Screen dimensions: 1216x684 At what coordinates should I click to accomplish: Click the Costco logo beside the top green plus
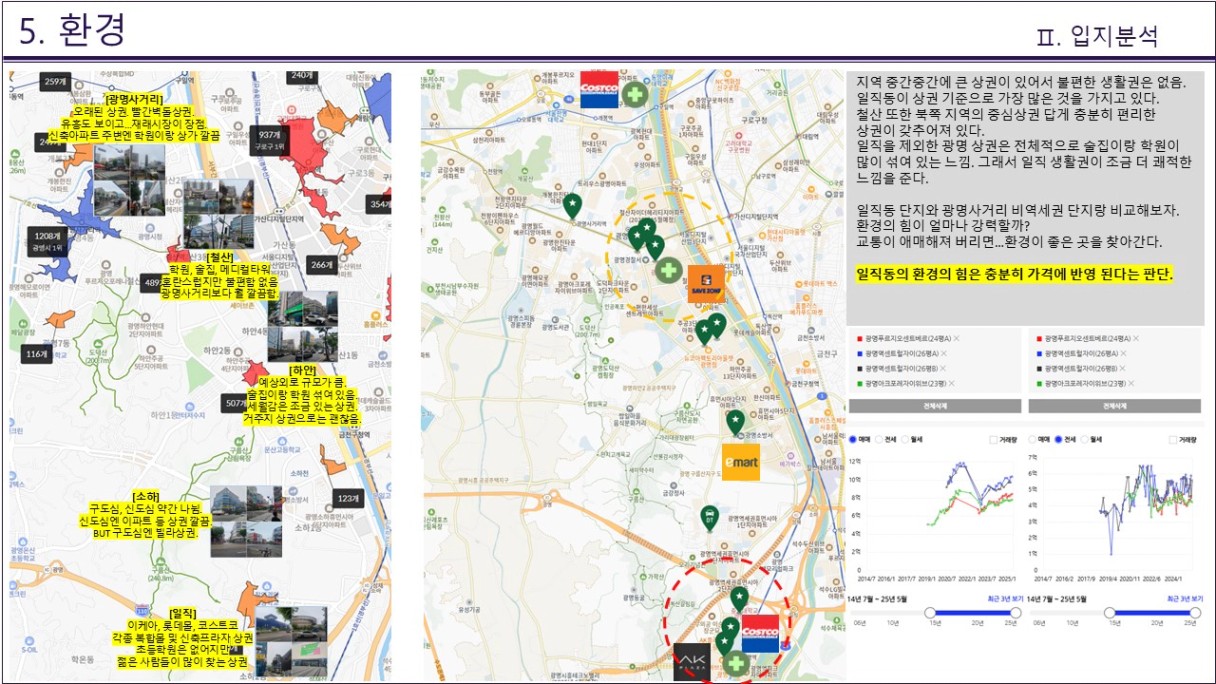[x=600, y=90]
